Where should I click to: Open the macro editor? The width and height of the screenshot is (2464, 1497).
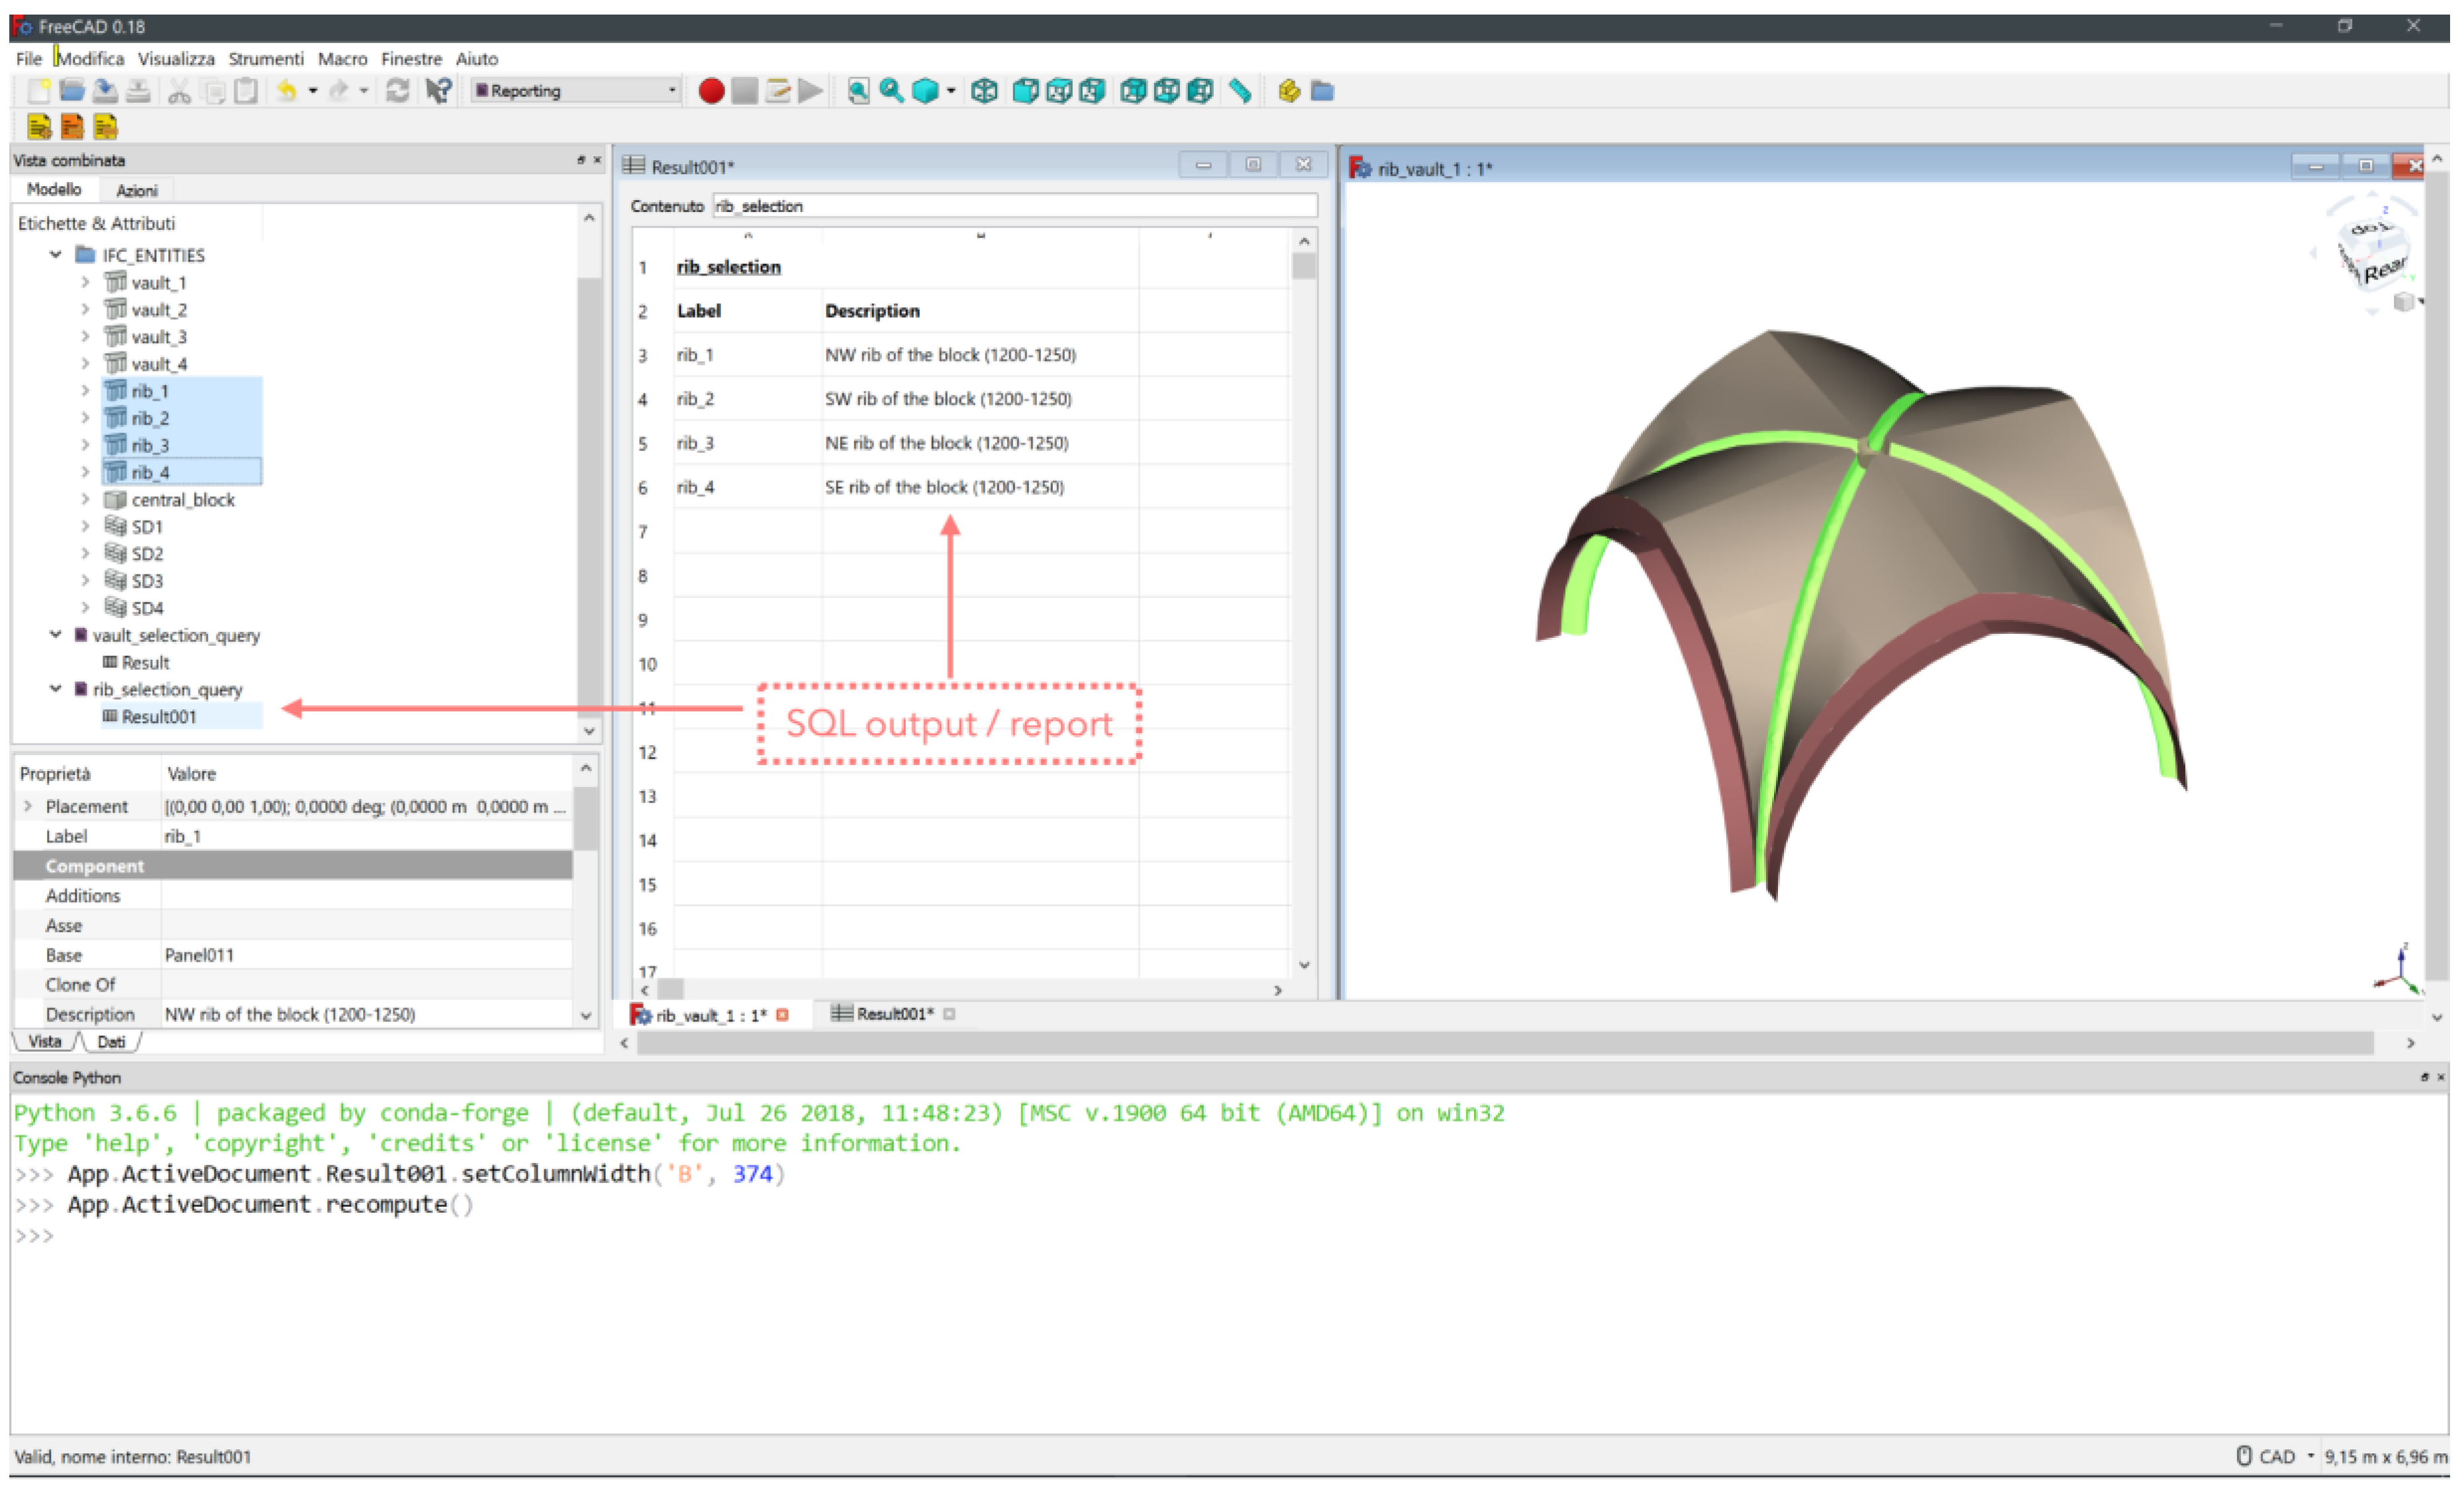(x=779, y=91)
